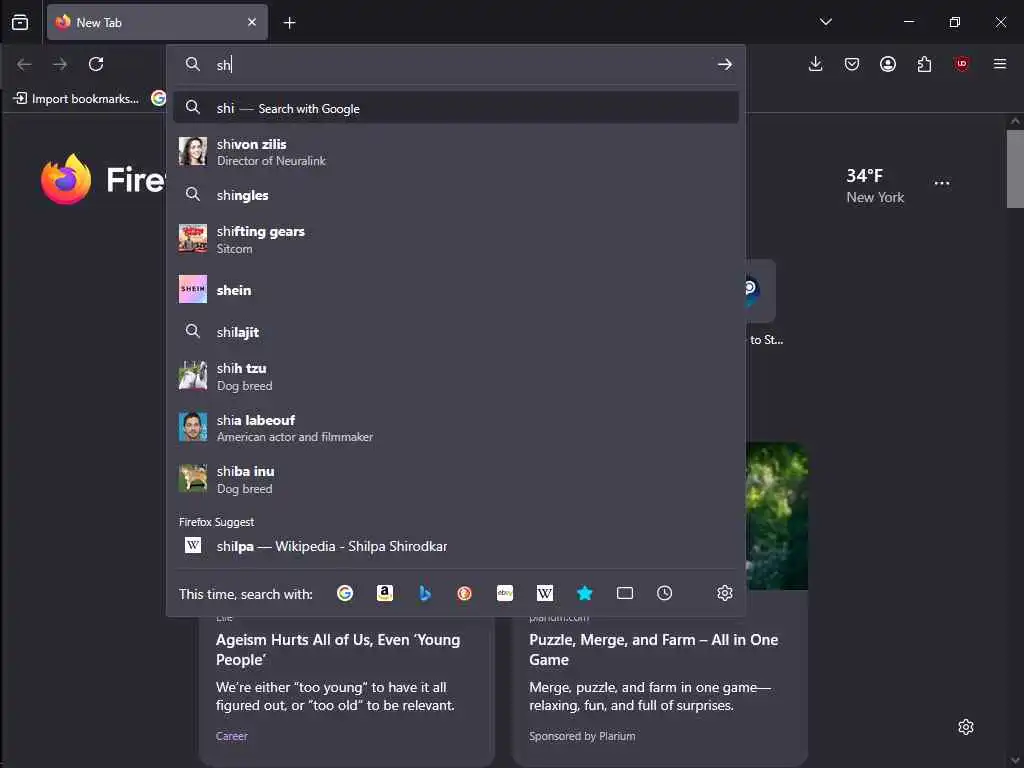Choose the shifting gears suggestion

(456, 239)
